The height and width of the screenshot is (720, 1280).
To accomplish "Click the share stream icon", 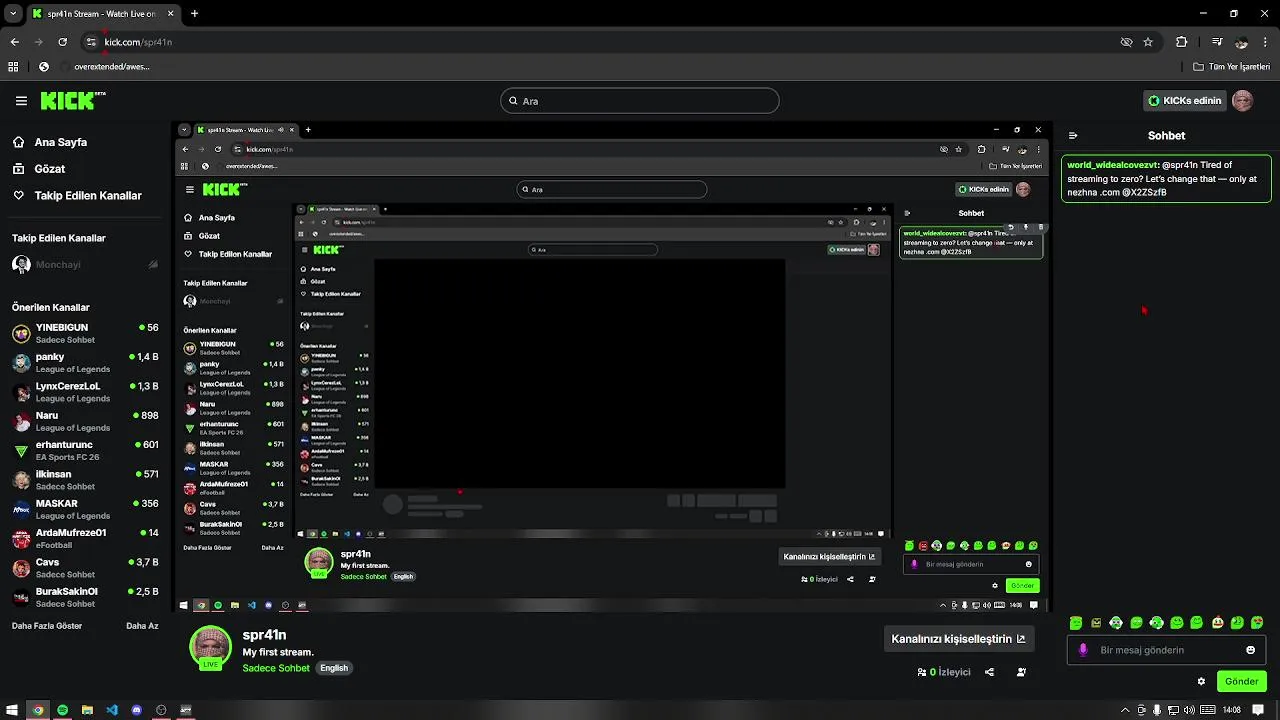I will (x=989, y=672).
